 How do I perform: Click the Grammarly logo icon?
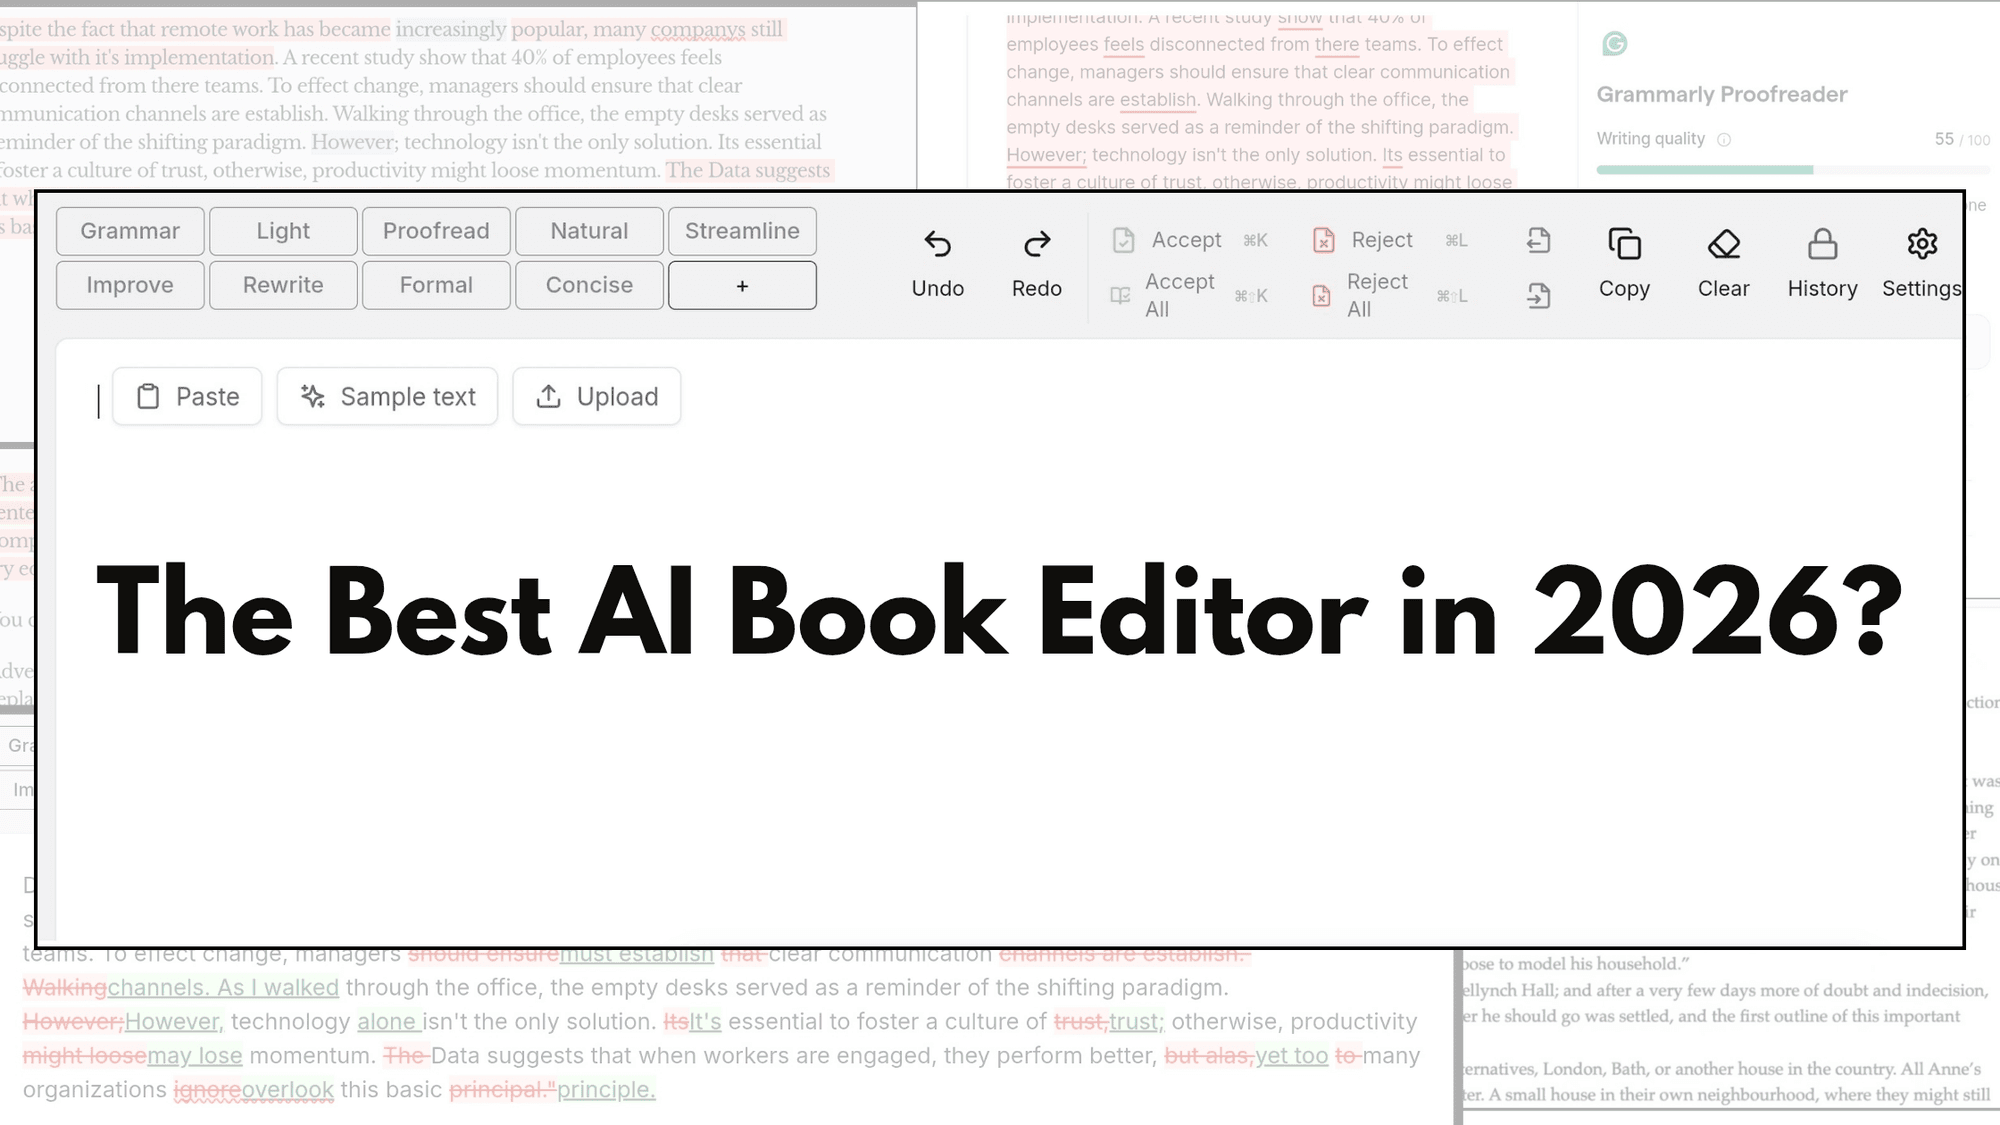(x=1614, y=44)
